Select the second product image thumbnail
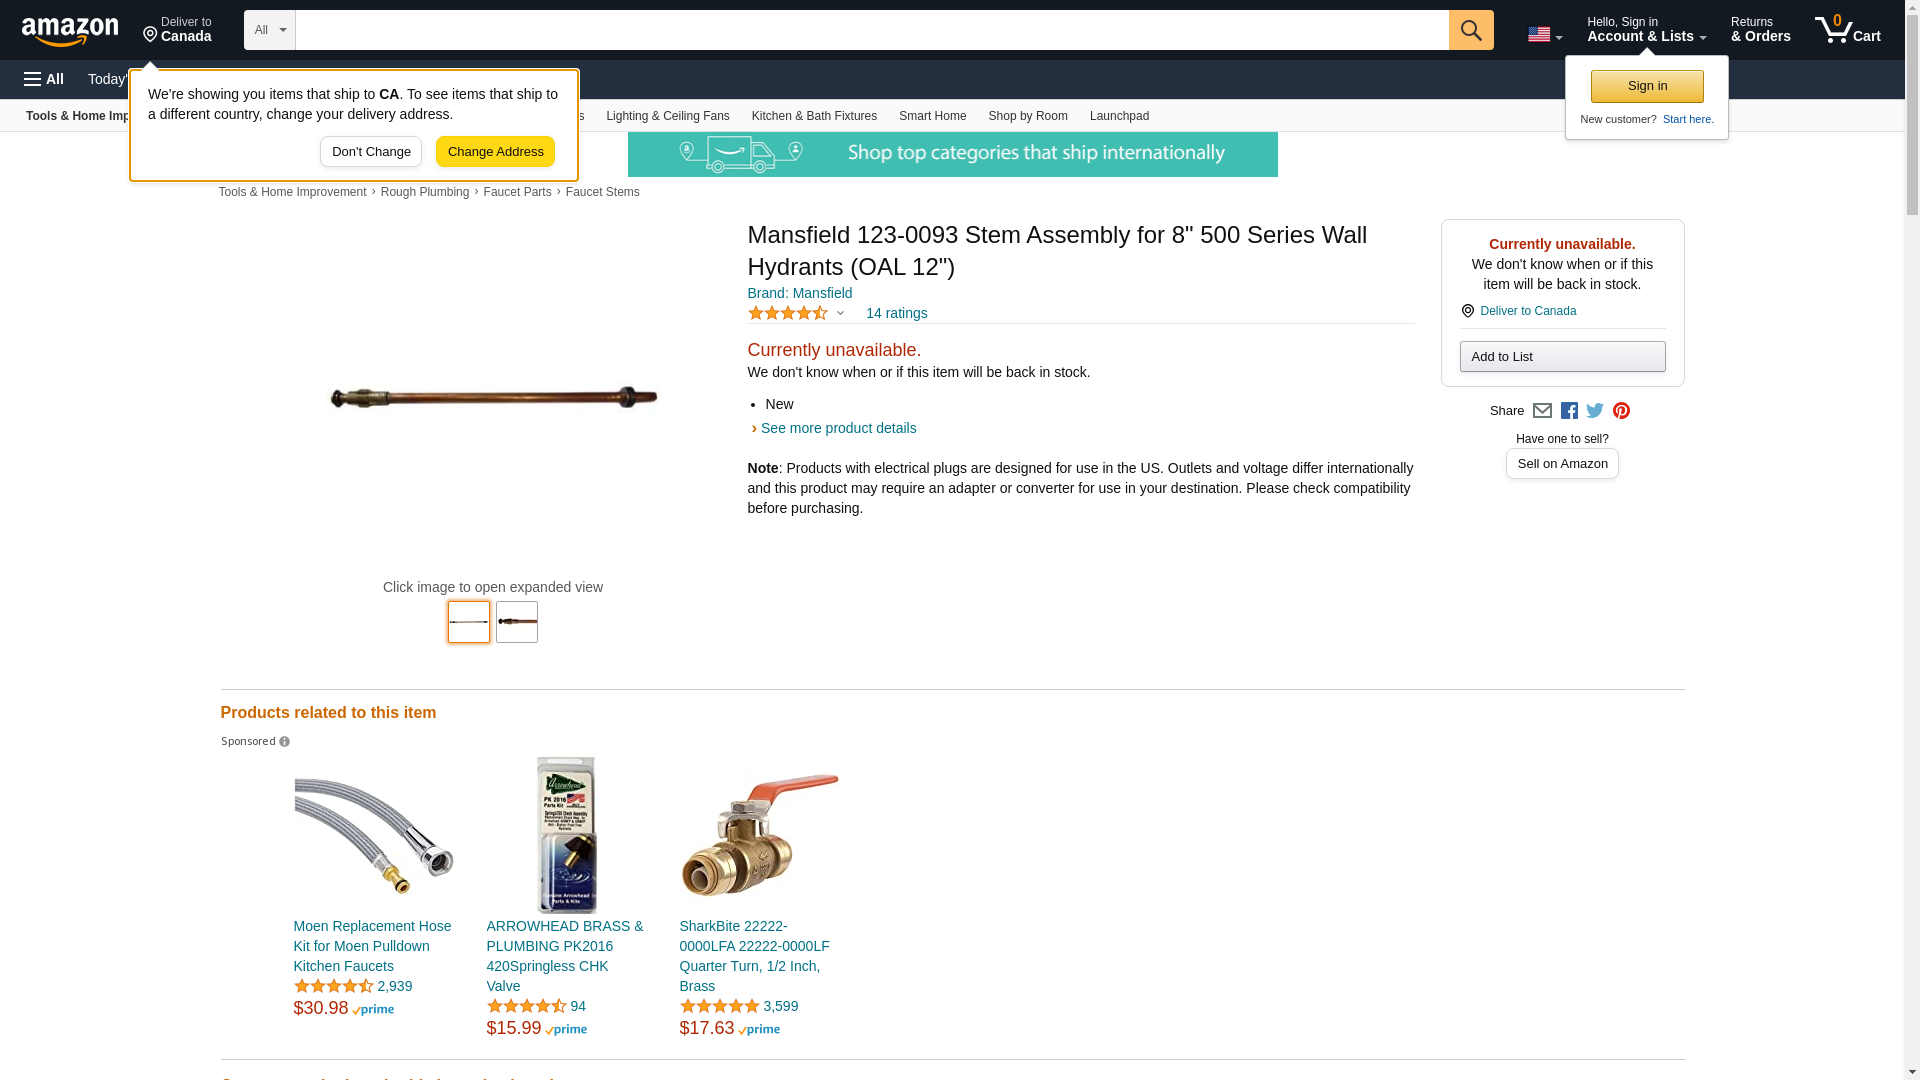The width and height of the screenshot is (1920, 1080). tap(516, 622)
